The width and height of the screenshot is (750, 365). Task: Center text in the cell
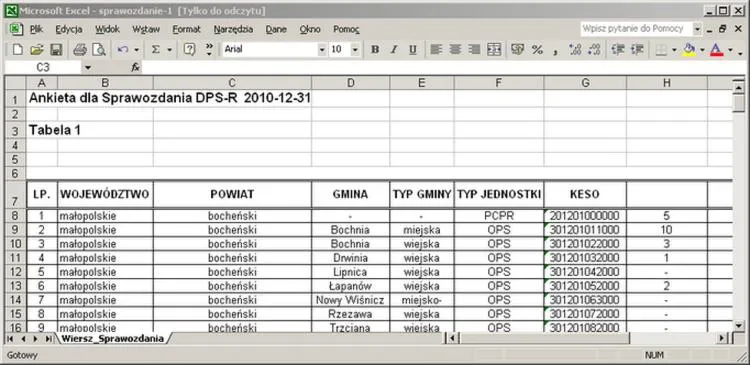[455, 49]
